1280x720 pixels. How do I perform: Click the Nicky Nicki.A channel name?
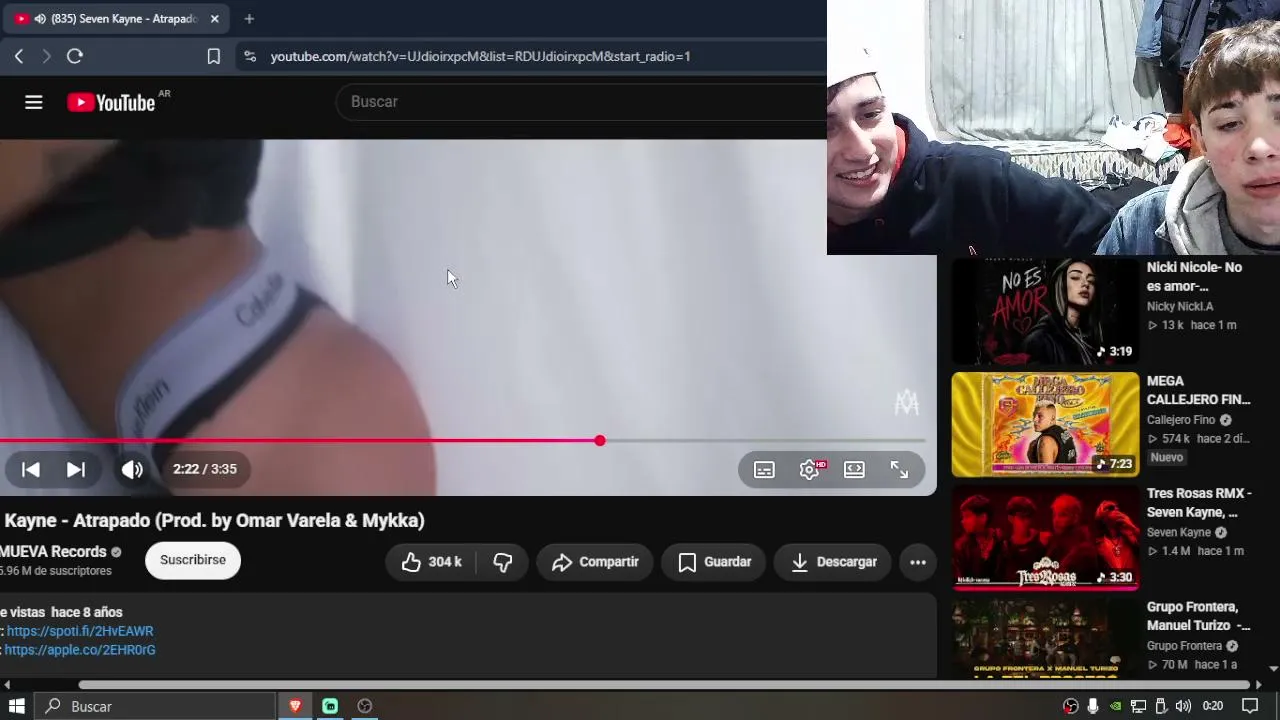(x=1180, y=307)
